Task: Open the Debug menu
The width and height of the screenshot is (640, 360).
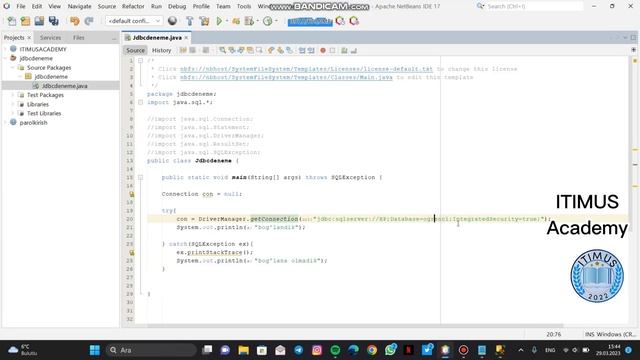Action: click(x=177, y=7)
